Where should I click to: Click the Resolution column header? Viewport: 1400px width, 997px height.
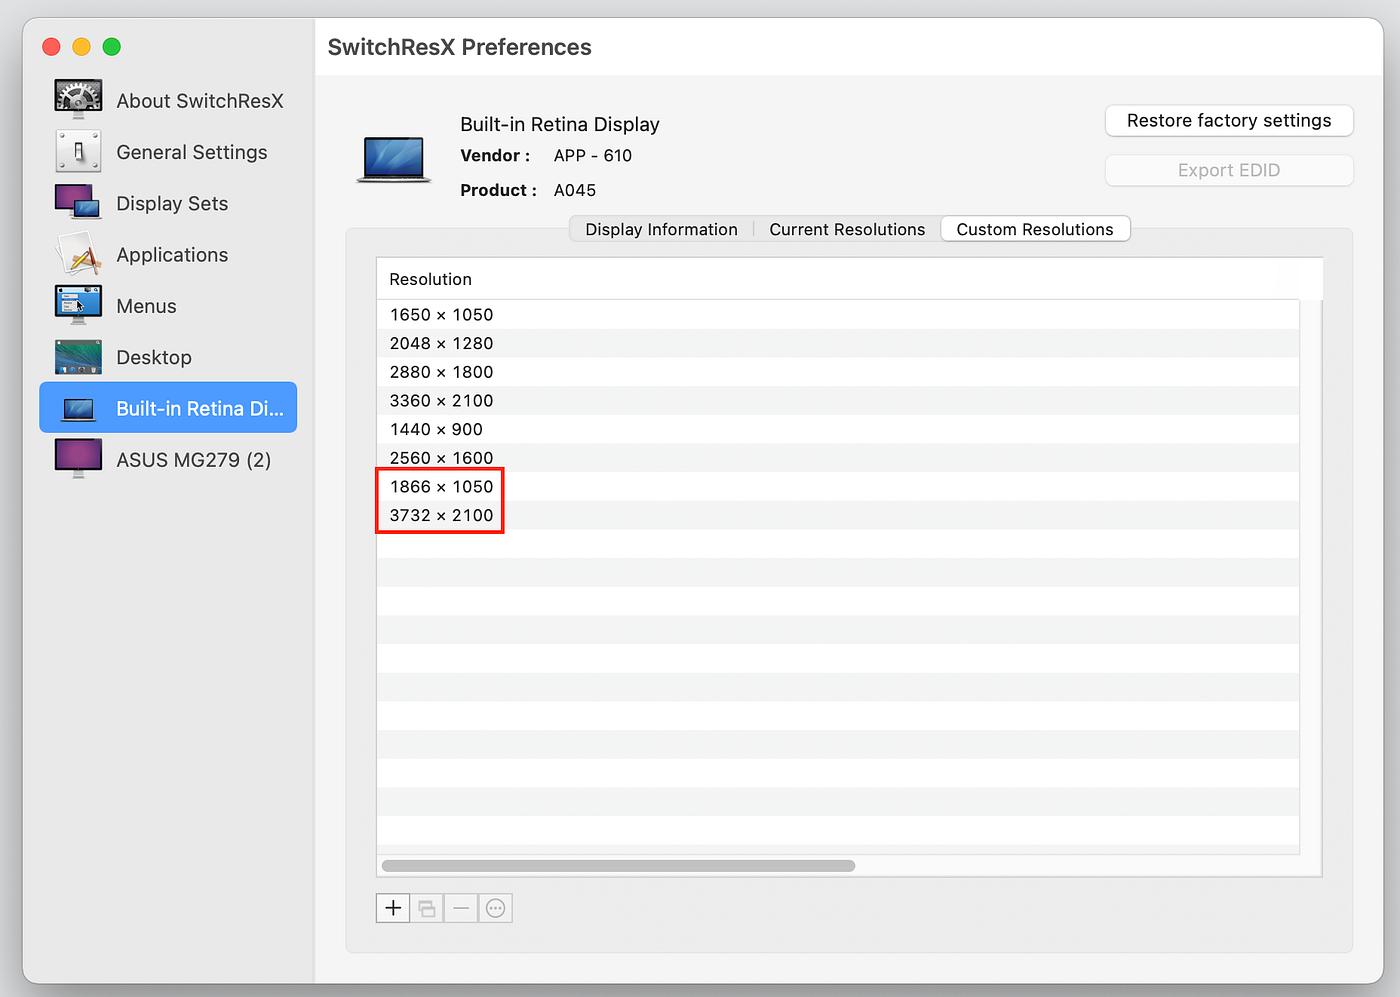(430, 279)
